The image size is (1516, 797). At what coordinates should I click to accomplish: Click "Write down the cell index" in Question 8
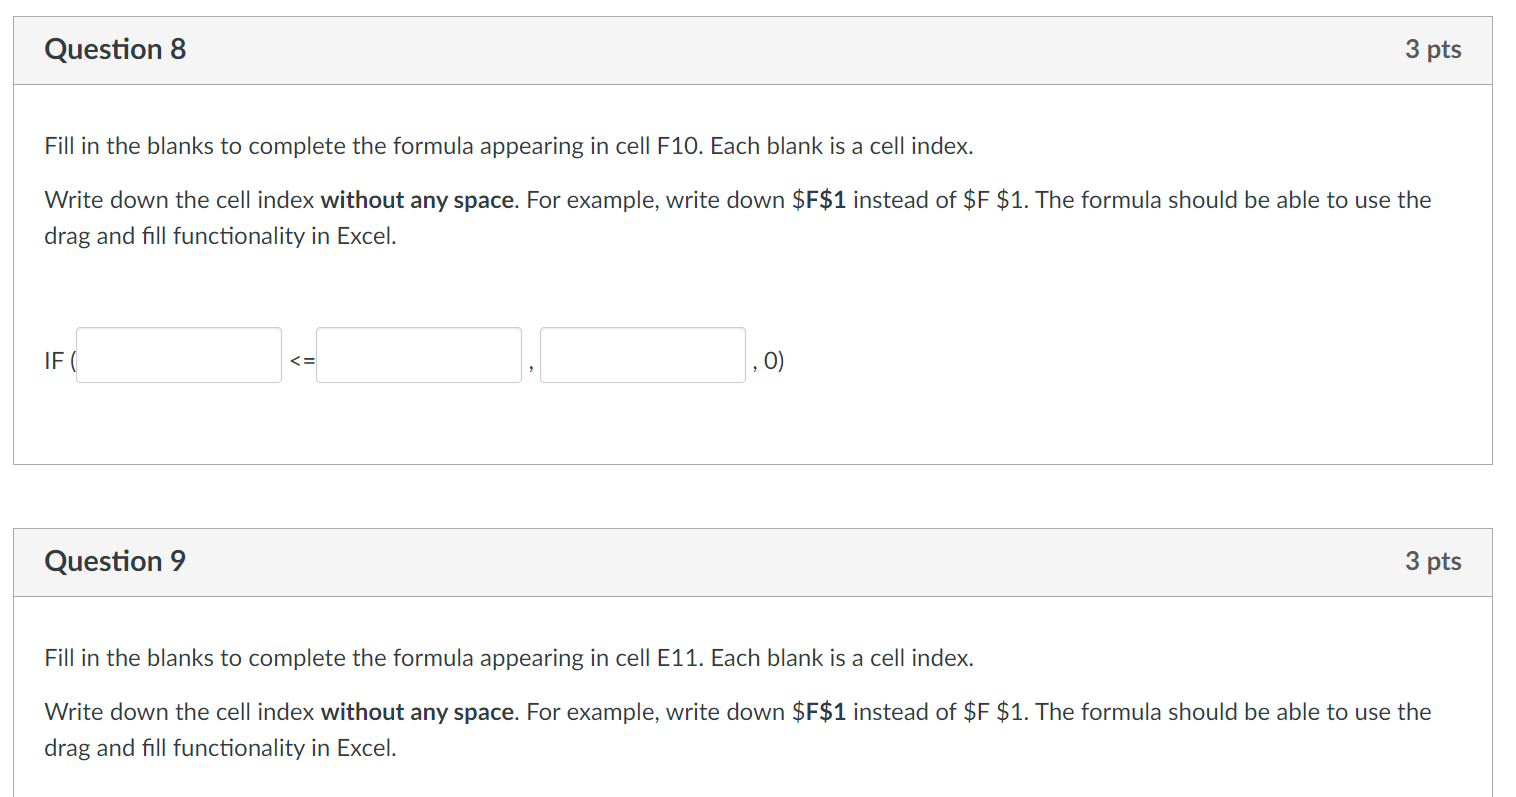(180, 200)
